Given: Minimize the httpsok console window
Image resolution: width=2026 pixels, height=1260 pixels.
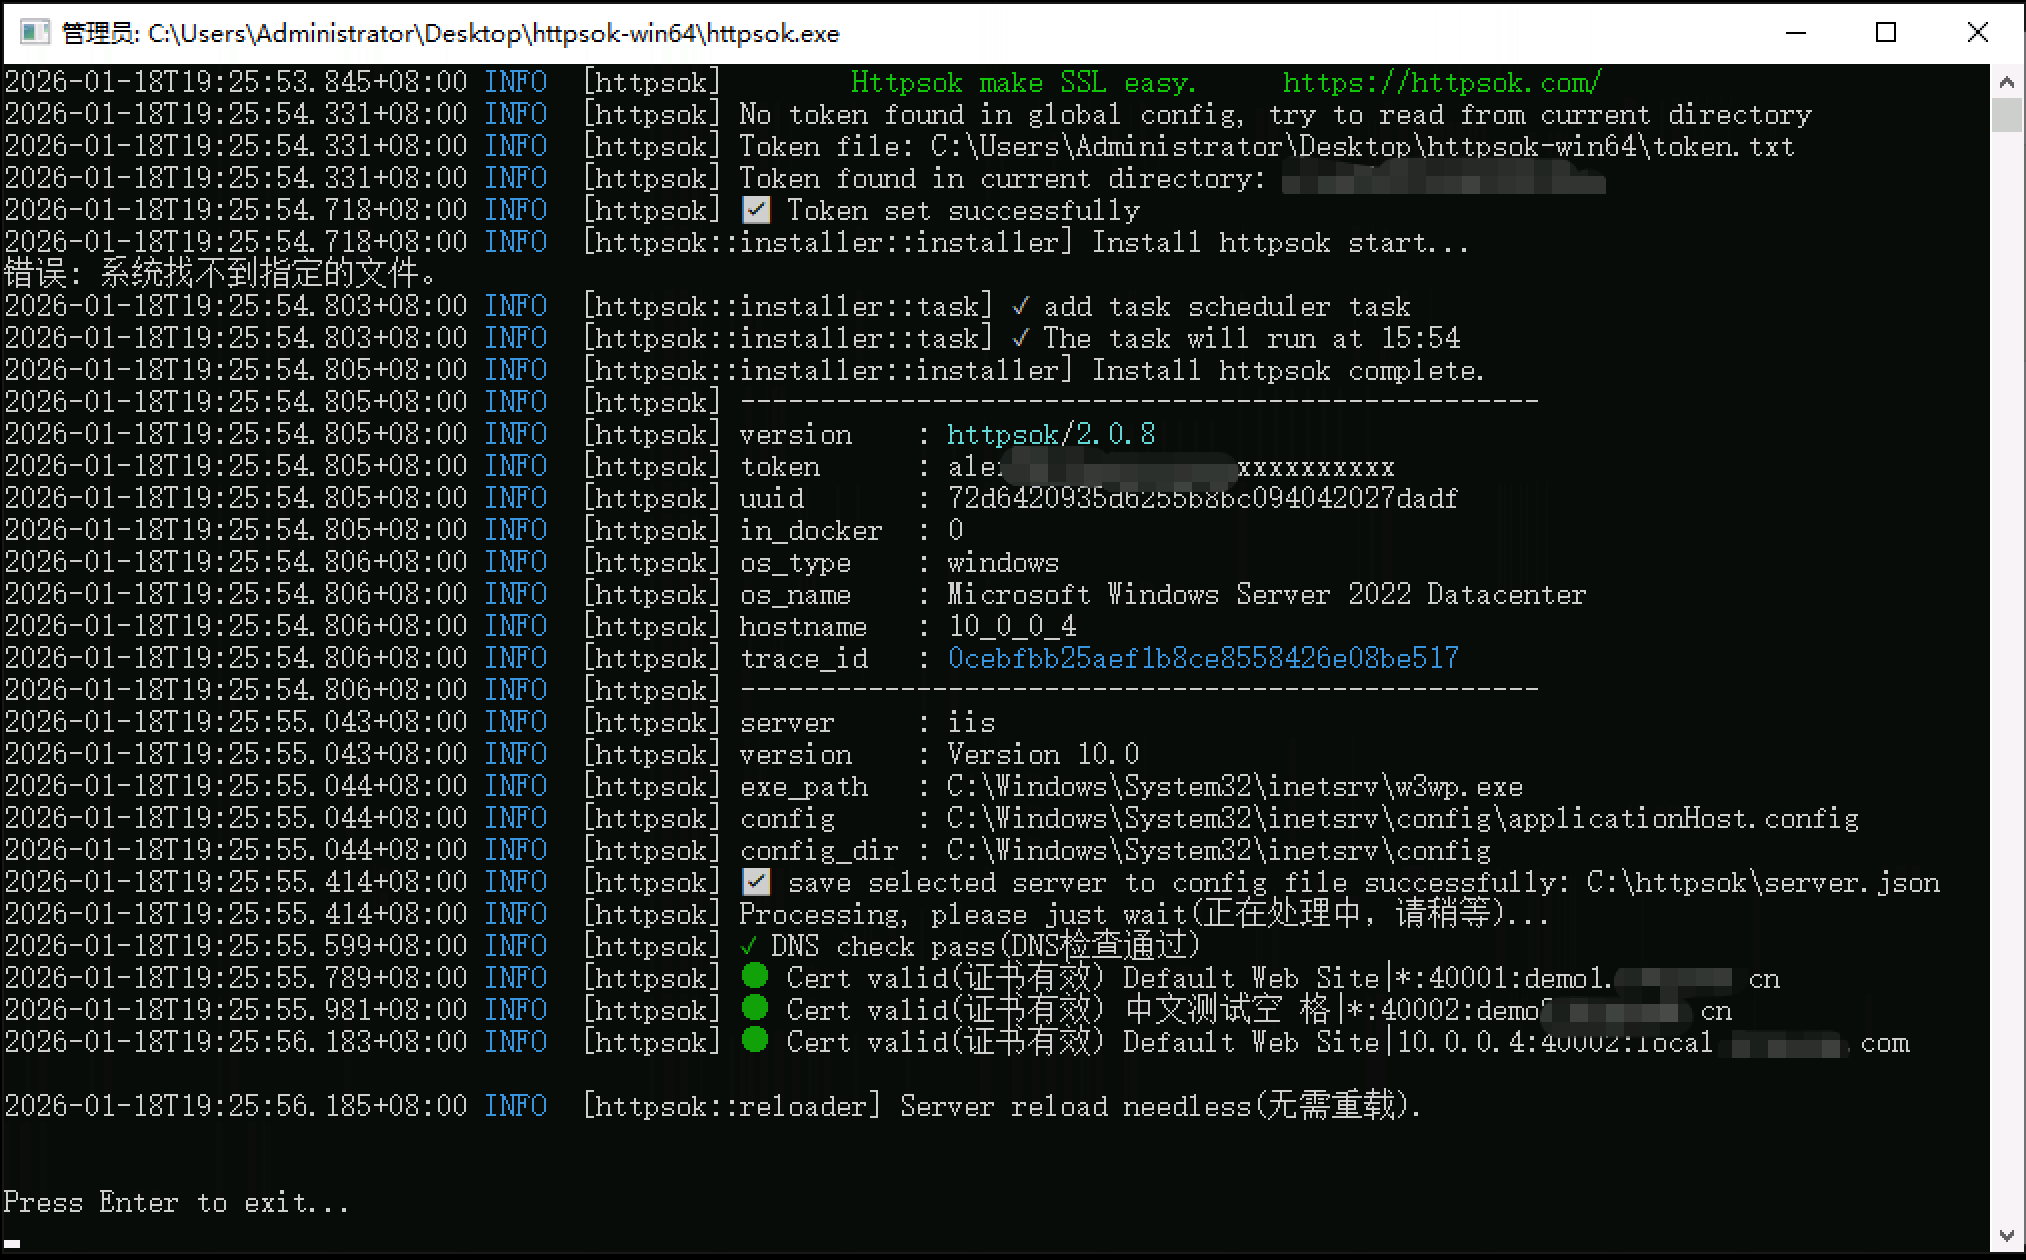Looking at the screenshot, I should coord(1796,33).
